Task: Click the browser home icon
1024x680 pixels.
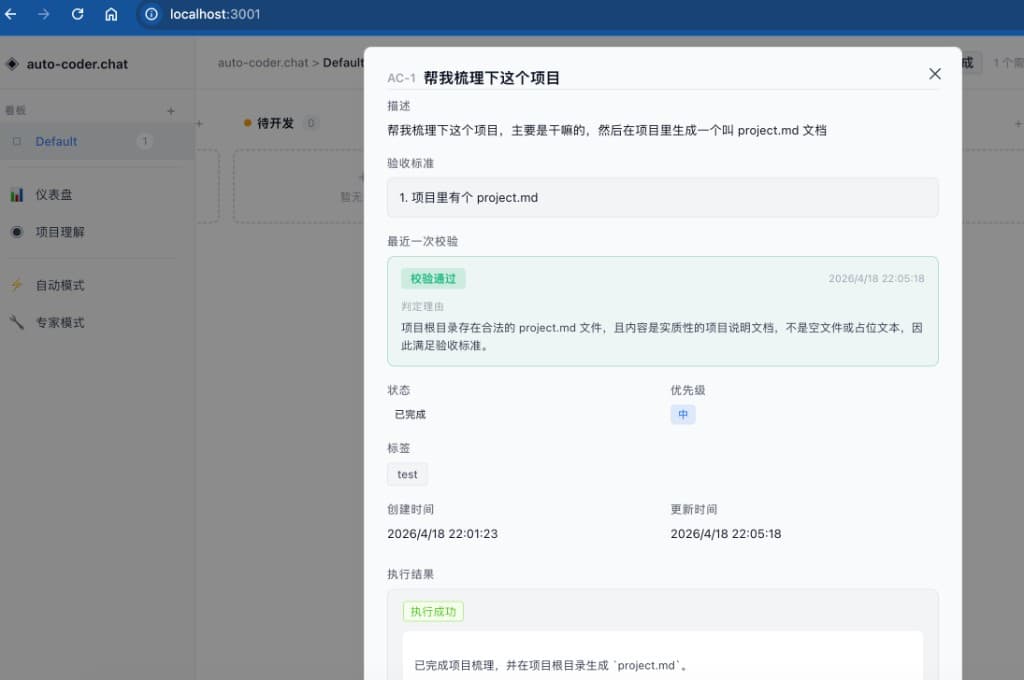Action: (x=111, y=15)
